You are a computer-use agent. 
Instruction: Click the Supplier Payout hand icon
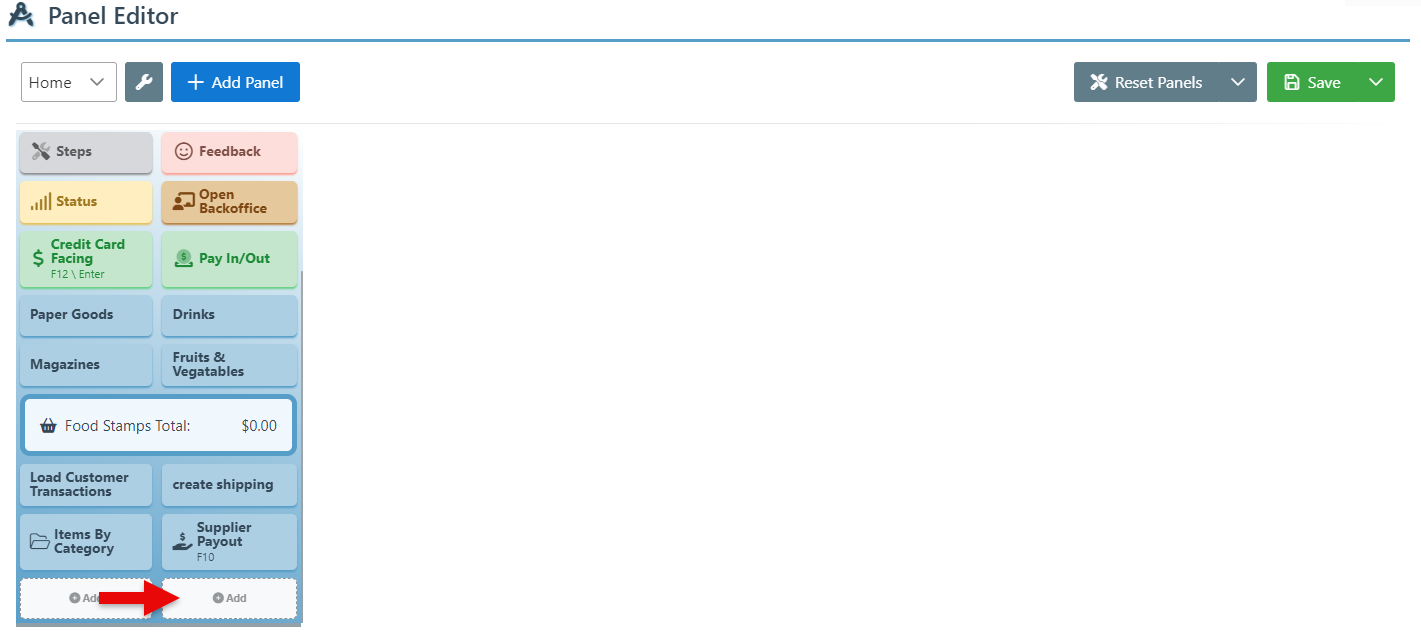coord(182,542)
